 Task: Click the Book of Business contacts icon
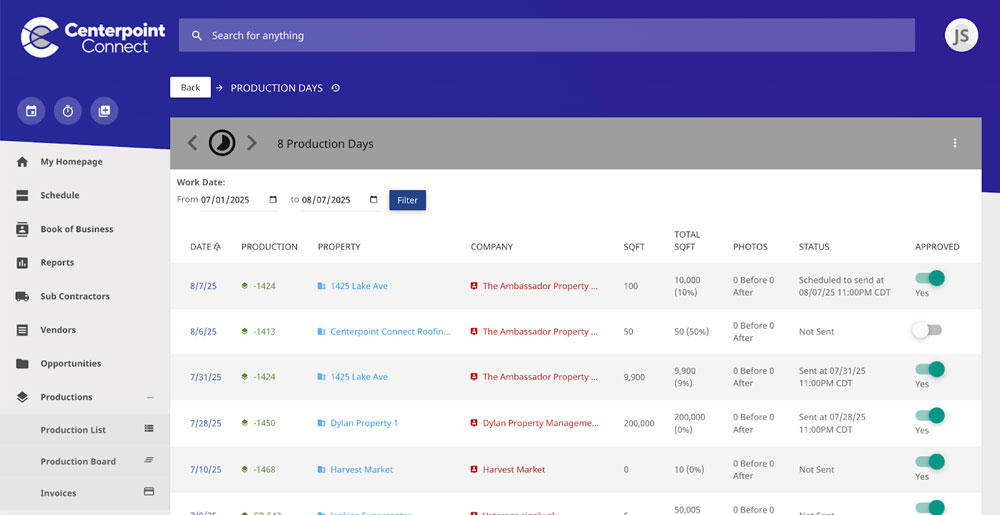pyautogui.click(x=22, y=229)
